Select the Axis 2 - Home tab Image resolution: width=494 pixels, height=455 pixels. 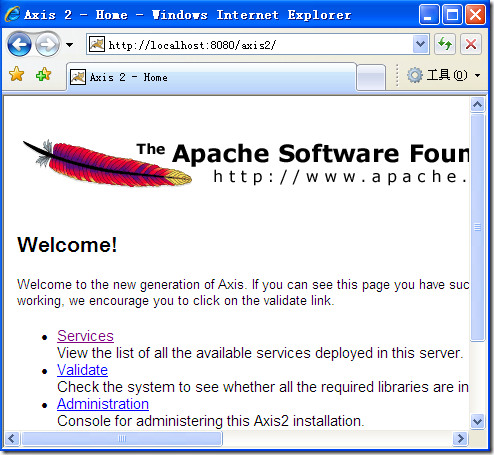212,77
